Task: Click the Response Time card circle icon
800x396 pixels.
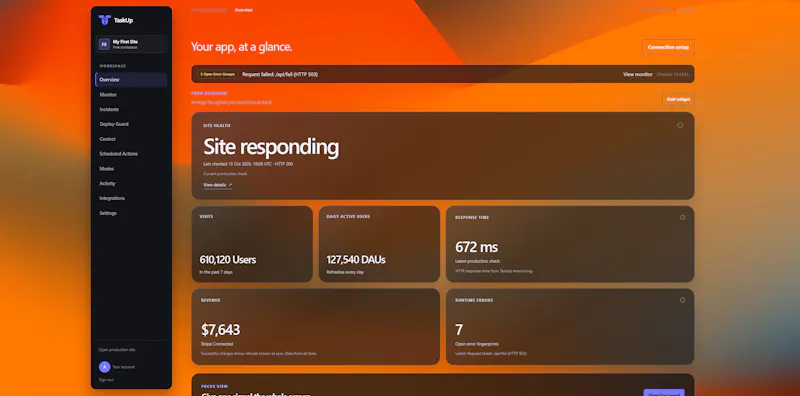Action: 683,217
